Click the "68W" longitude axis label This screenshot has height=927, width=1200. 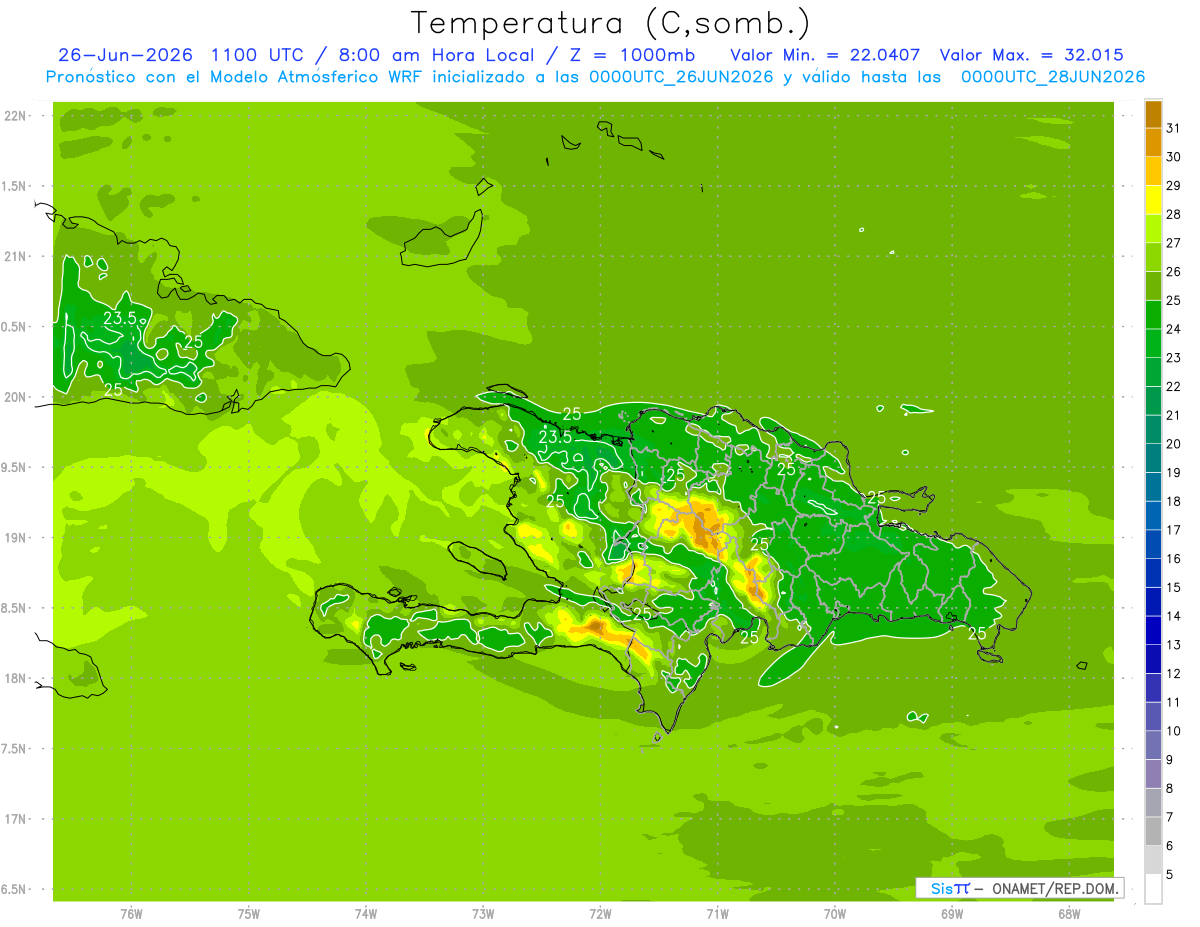1069,914
